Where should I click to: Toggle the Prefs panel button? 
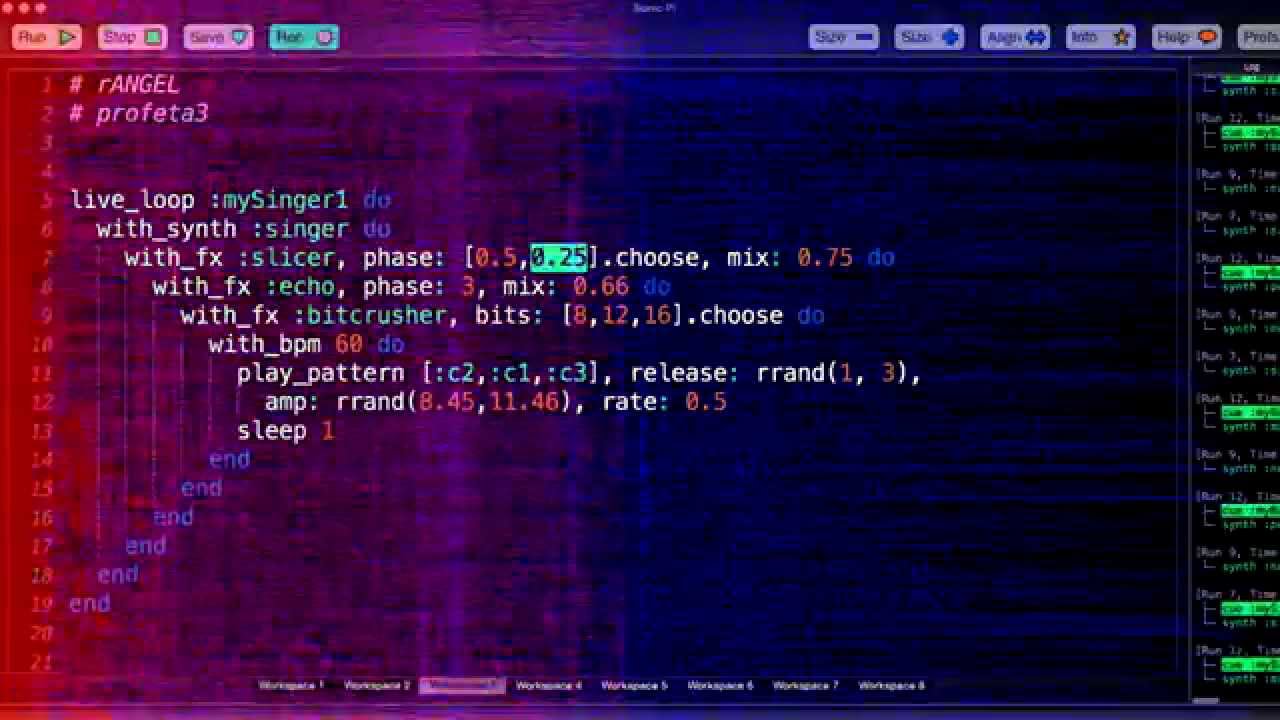(x=1260, y=38)
